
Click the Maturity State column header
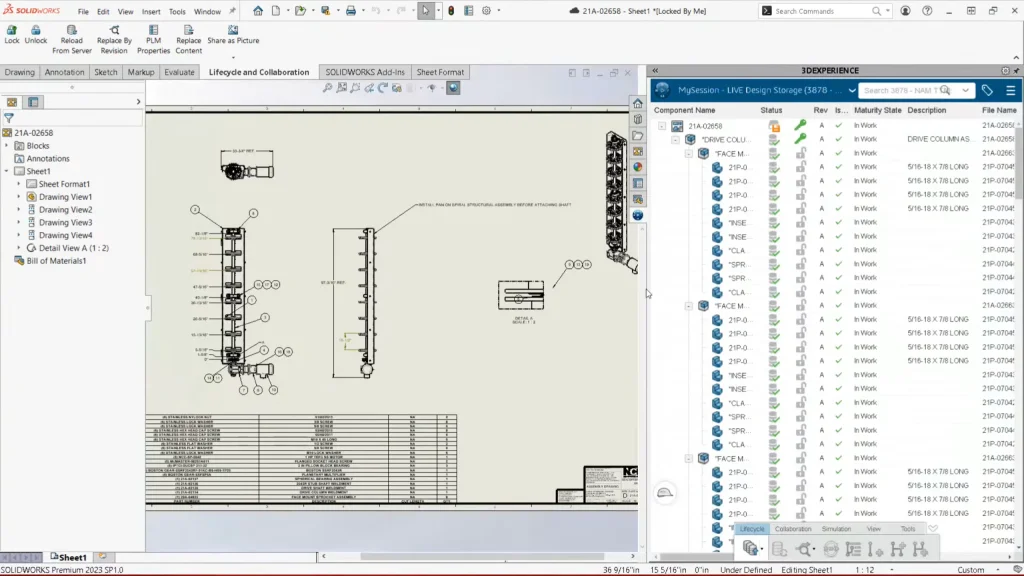(x=877, y=110)
